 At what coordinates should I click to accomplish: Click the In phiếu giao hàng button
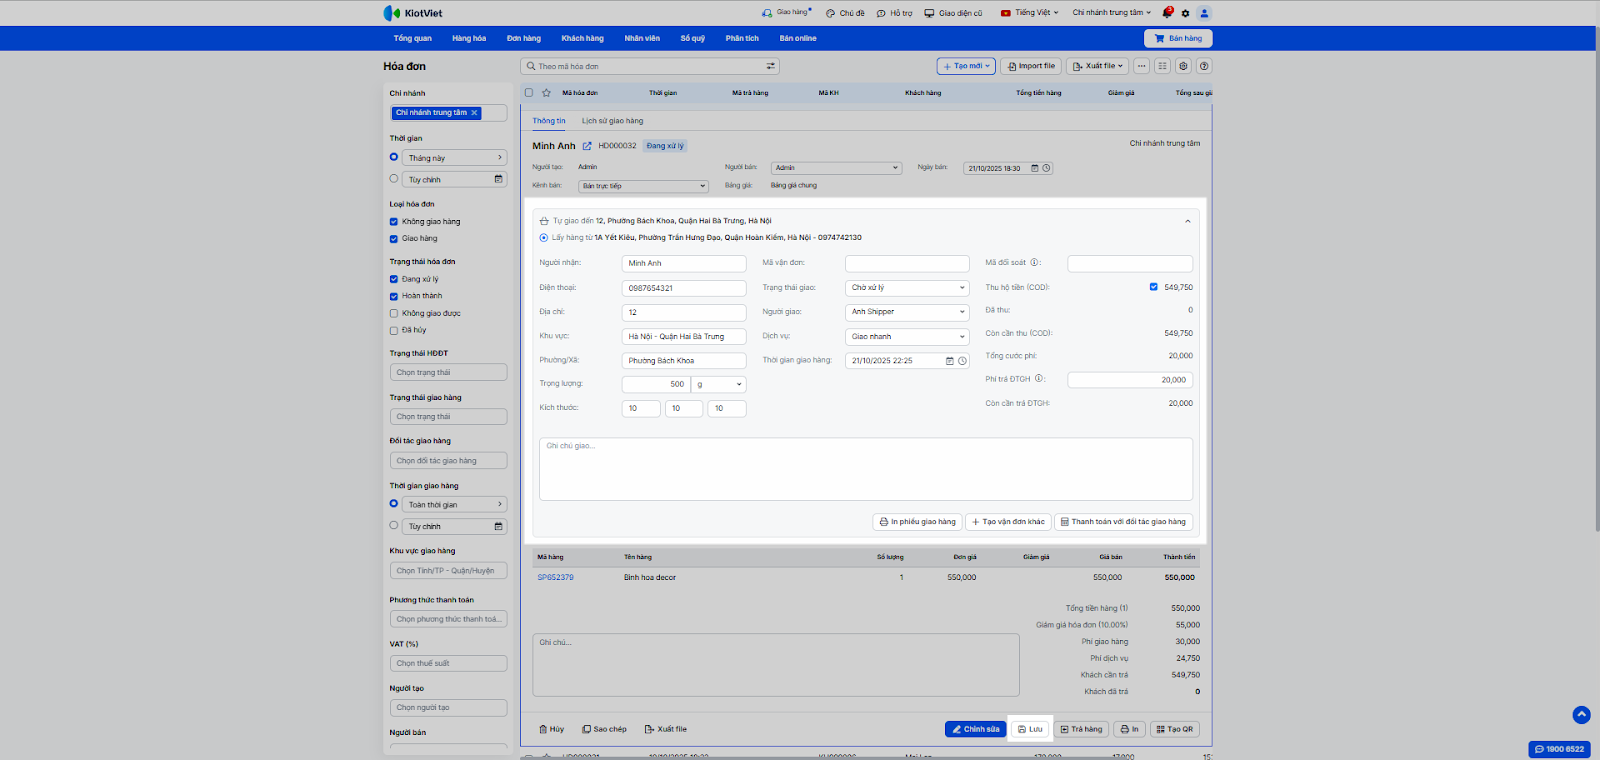pos(917,522)
